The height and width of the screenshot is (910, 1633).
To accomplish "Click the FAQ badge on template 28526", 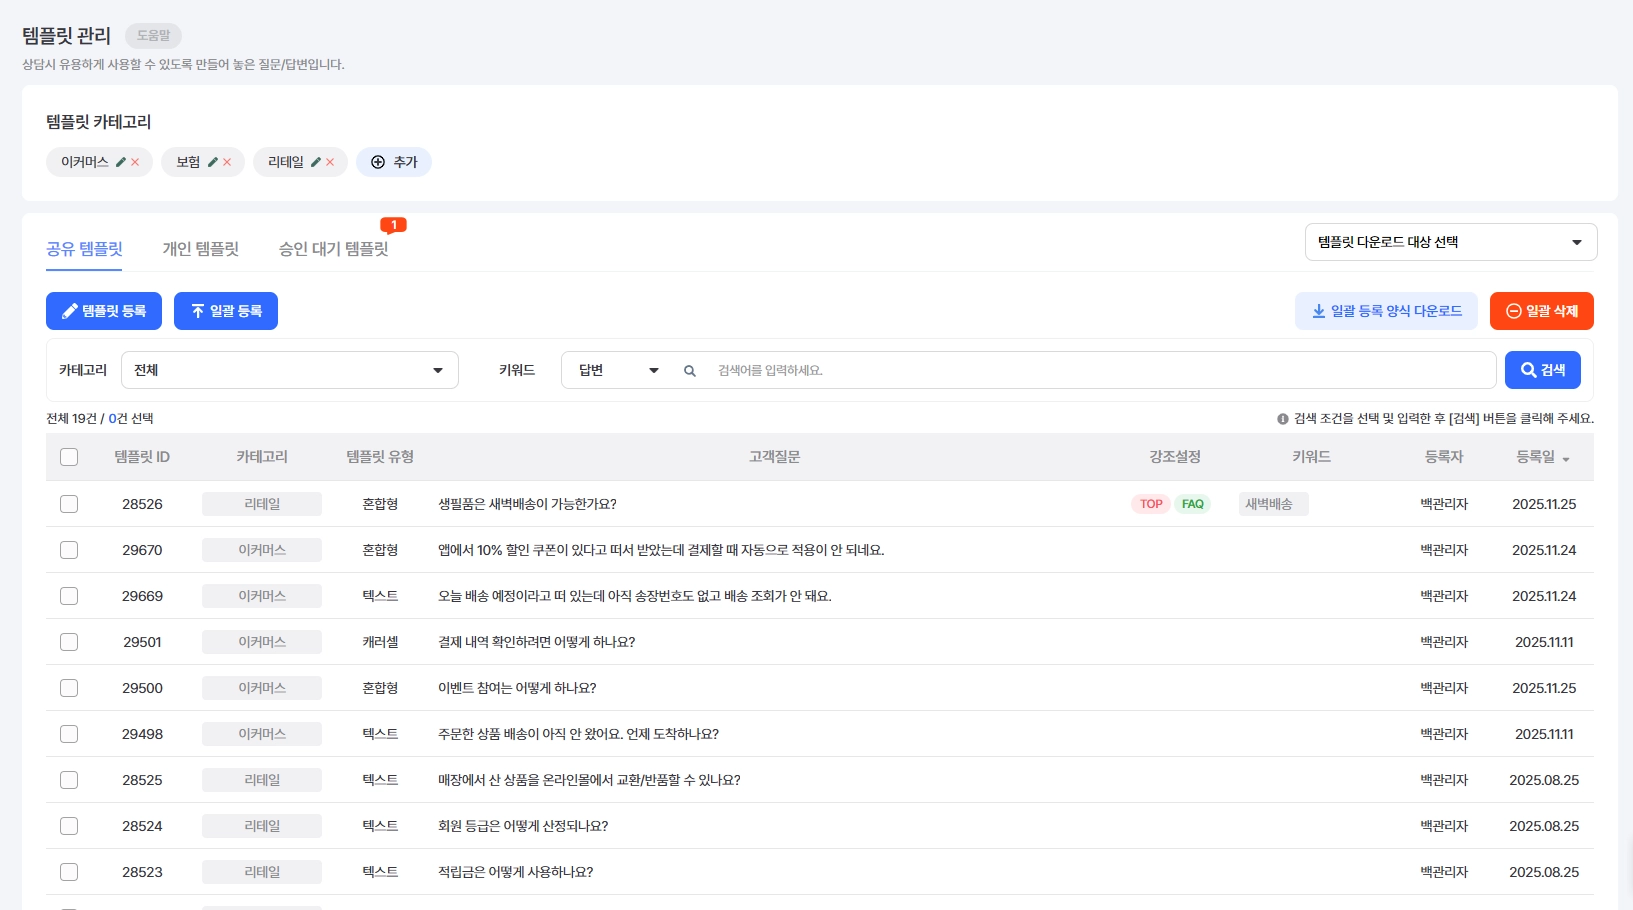I will click(1193, 504).
